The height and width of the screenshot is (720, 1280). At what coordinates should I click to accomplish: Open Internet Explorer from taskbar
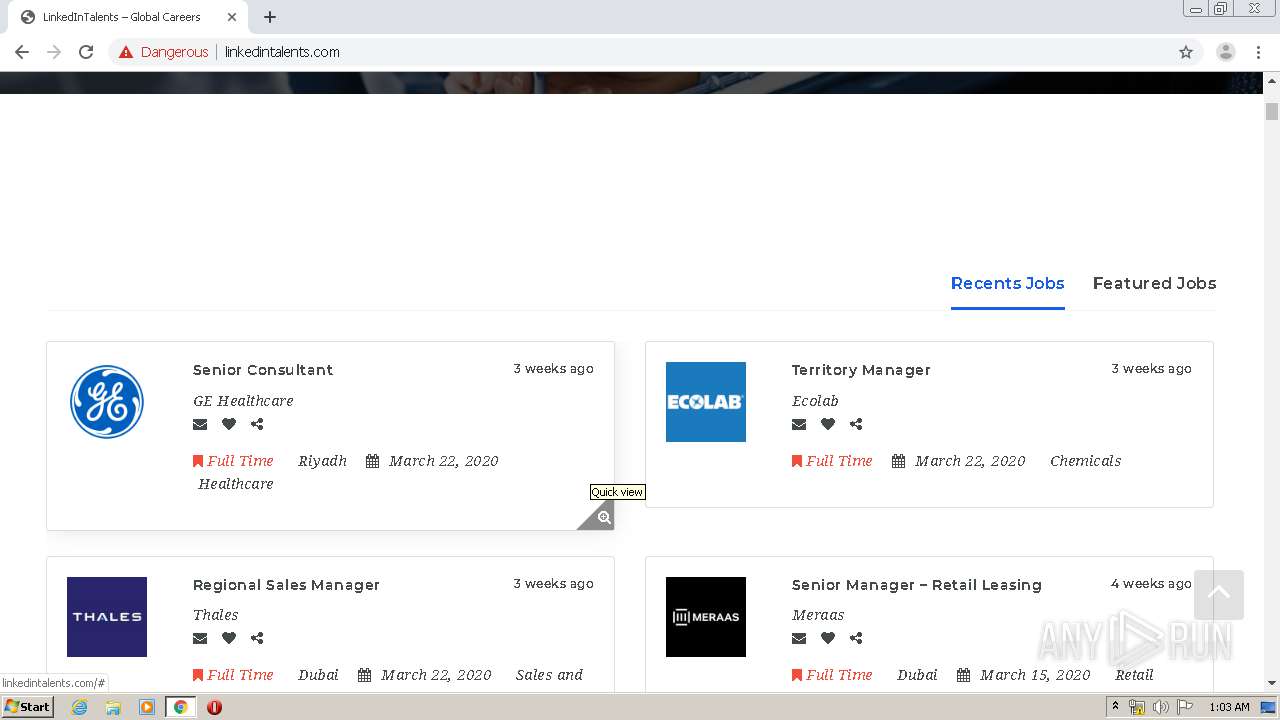79,707
